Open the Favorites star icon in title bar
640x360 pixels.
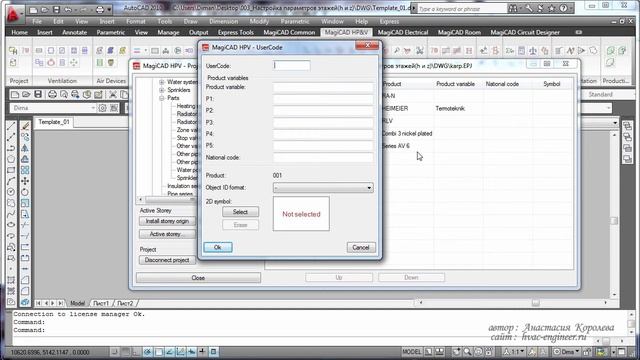[551, 8]
